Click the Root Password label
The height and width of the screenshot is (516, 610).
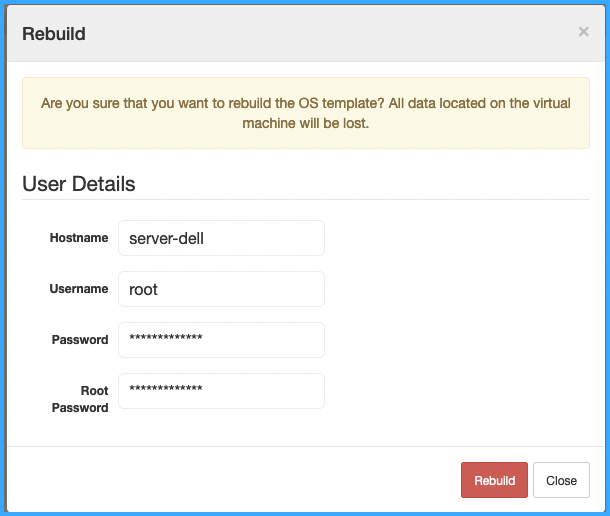click(80, 399)
